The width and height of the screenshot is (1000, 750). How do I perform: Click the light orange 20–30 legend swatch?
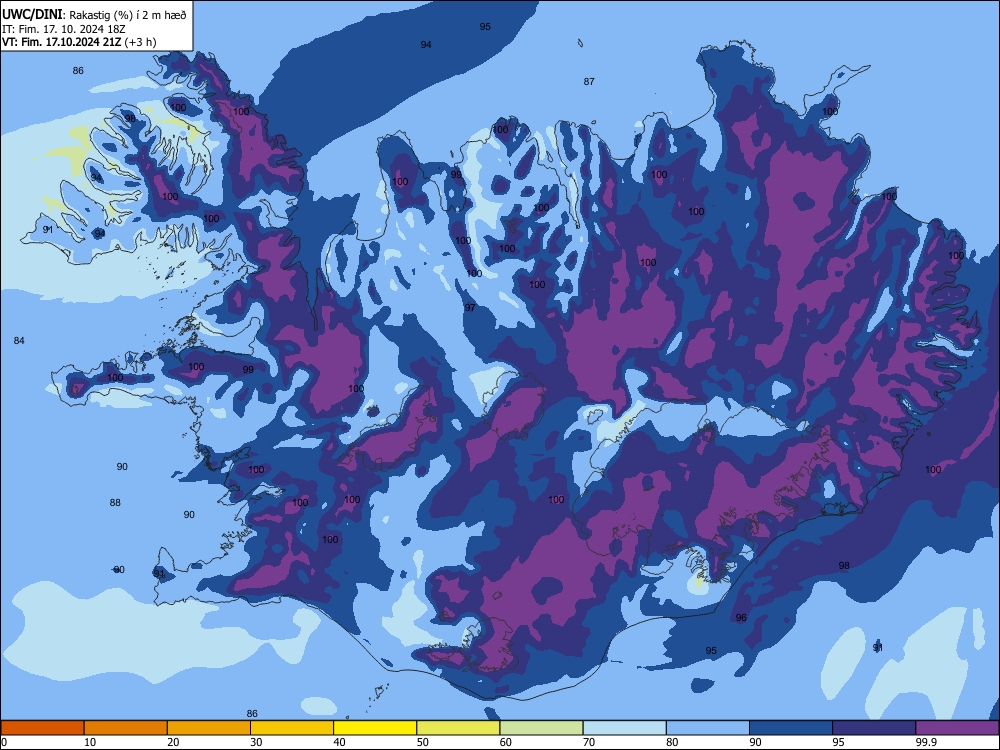click(209, 728)
